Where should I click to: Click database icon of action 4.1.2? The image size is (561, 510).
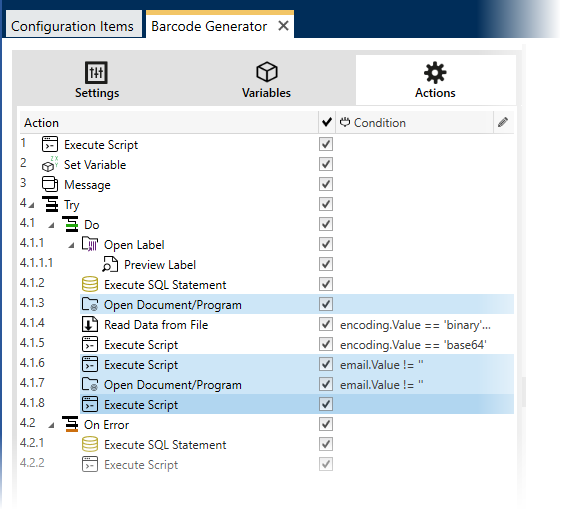point(89,285)
